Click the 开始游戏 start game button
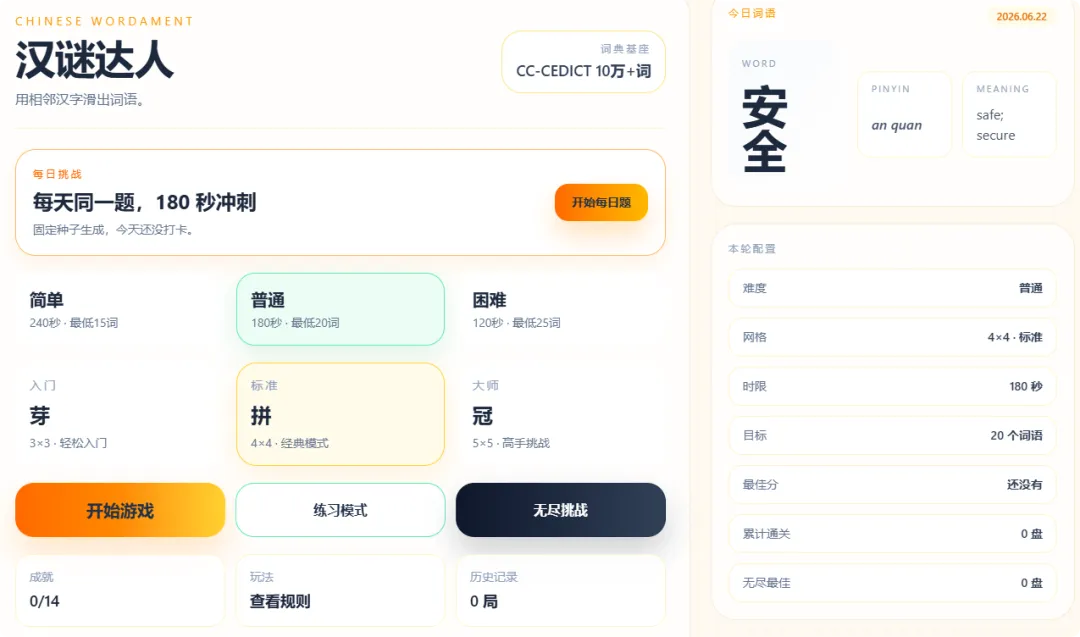1080x637 pixels. (120, 510)
